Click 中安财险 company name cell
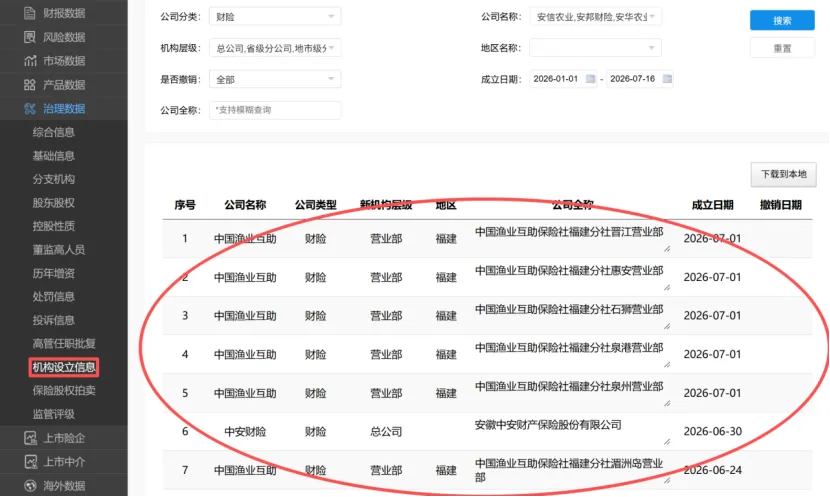Viewport: 830px width, 497px height. coord(245,432)
